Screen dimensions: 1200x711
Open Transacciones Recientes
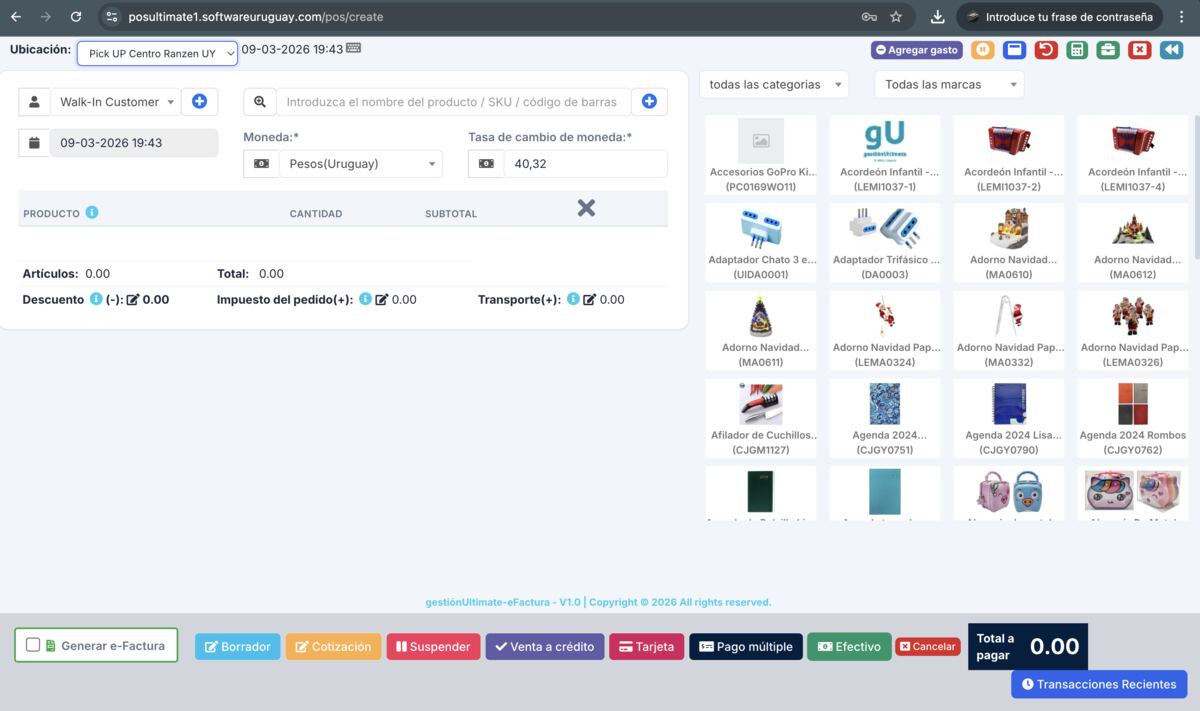tap(1098, 684)
